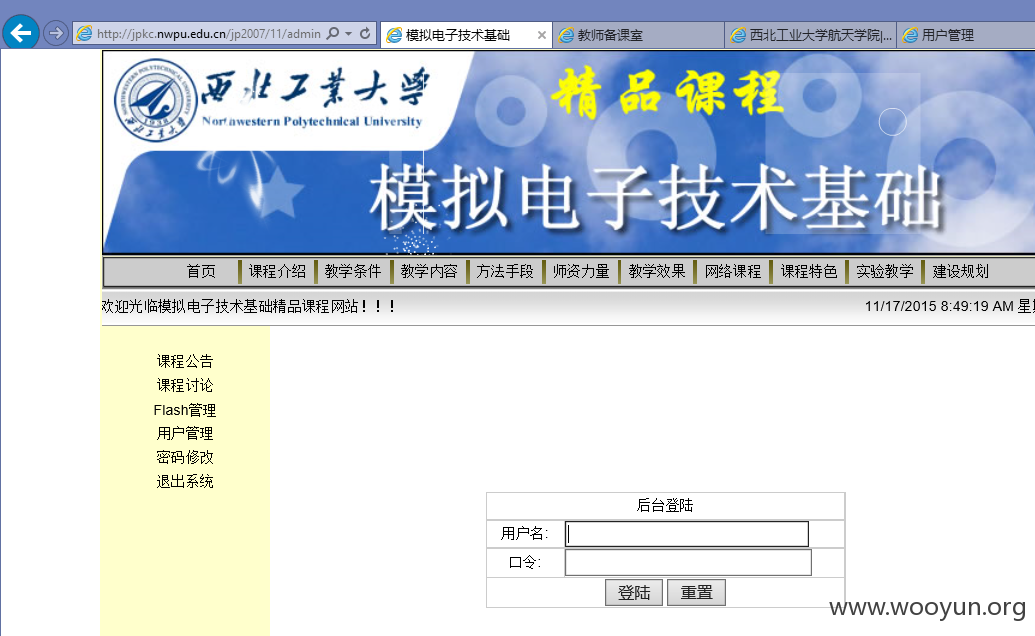Viewport: 1035px width, 636px height.
Task: Open 课程公告 in sidebar
Action: [x=185, y=362]
